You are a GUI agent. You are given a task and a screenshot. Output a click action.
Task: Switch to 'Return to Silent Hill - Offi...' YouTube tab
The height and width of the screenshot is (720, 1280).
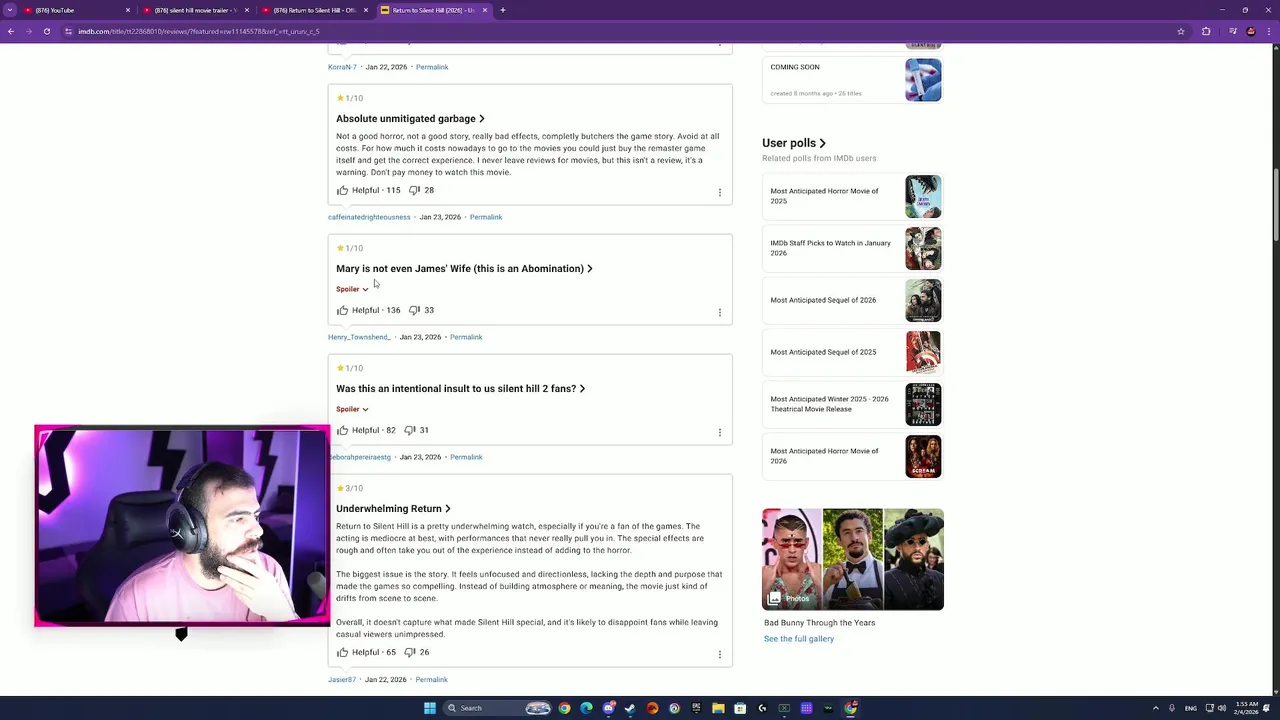click(314, 10)
